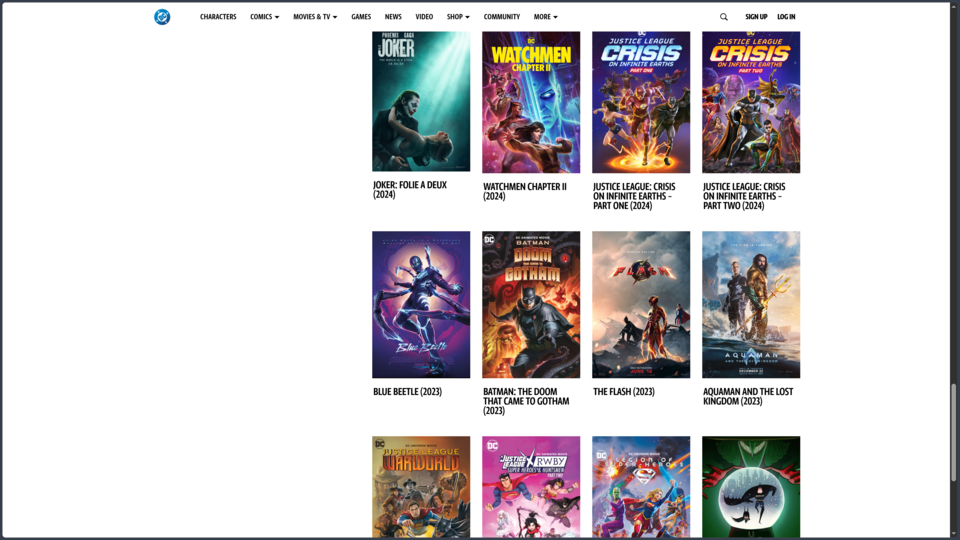Expand the Comics dropdown menu
Image resolution: width=960 pixels, height=540 pixels.
coord(264,17)
